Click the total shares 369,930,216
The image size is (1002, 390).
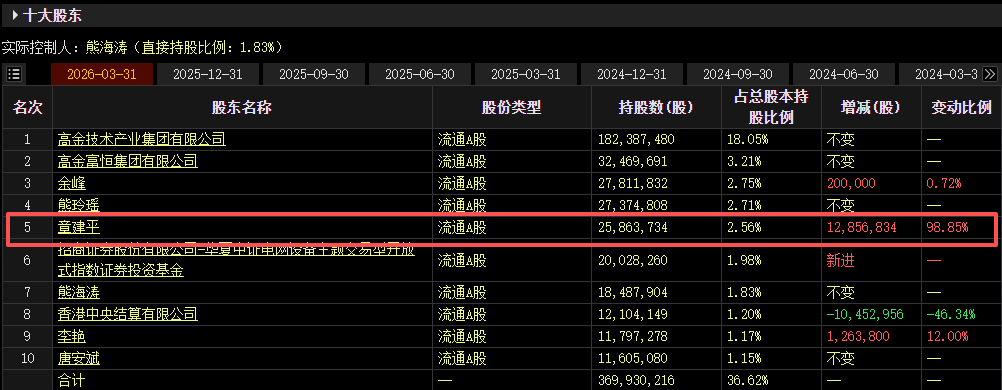pyautogui.click(x=636, y=381)
